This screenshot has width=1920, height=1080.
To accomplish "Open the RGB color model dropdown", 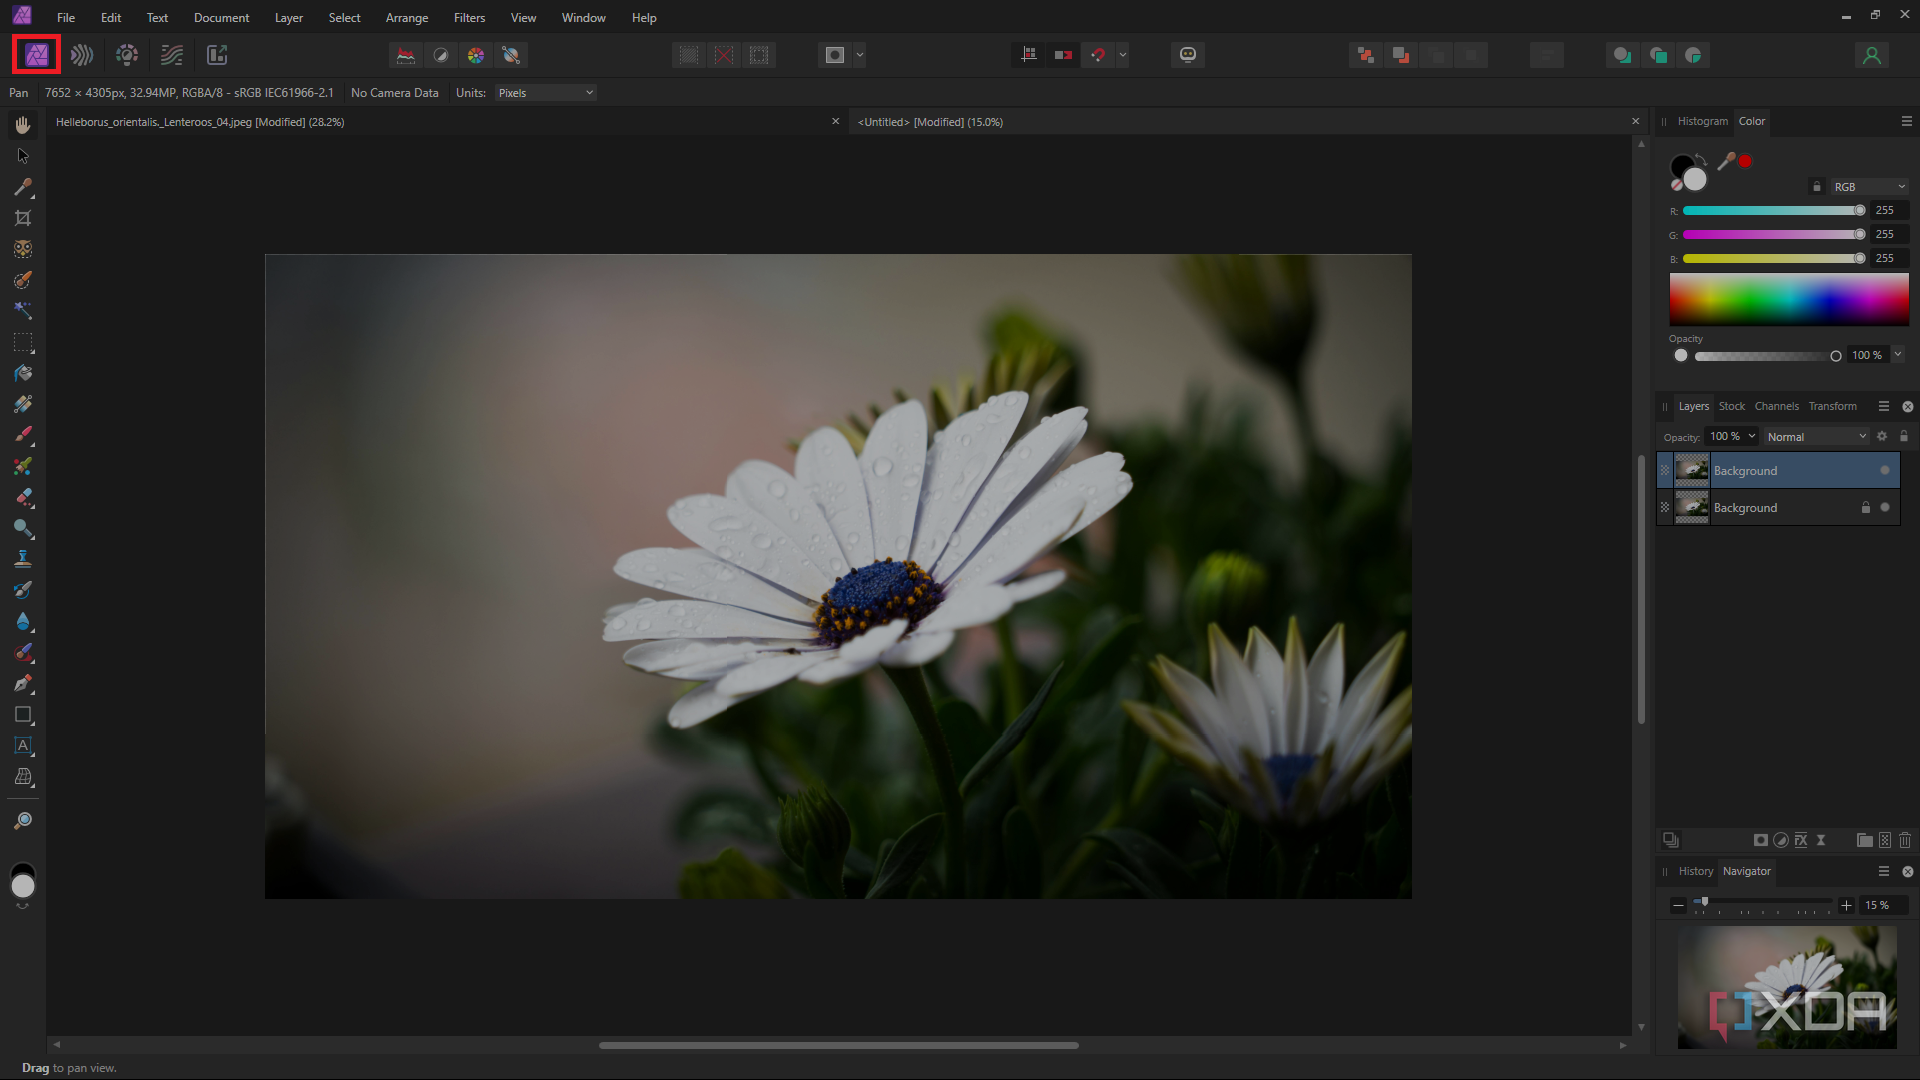I will 1869,187.
